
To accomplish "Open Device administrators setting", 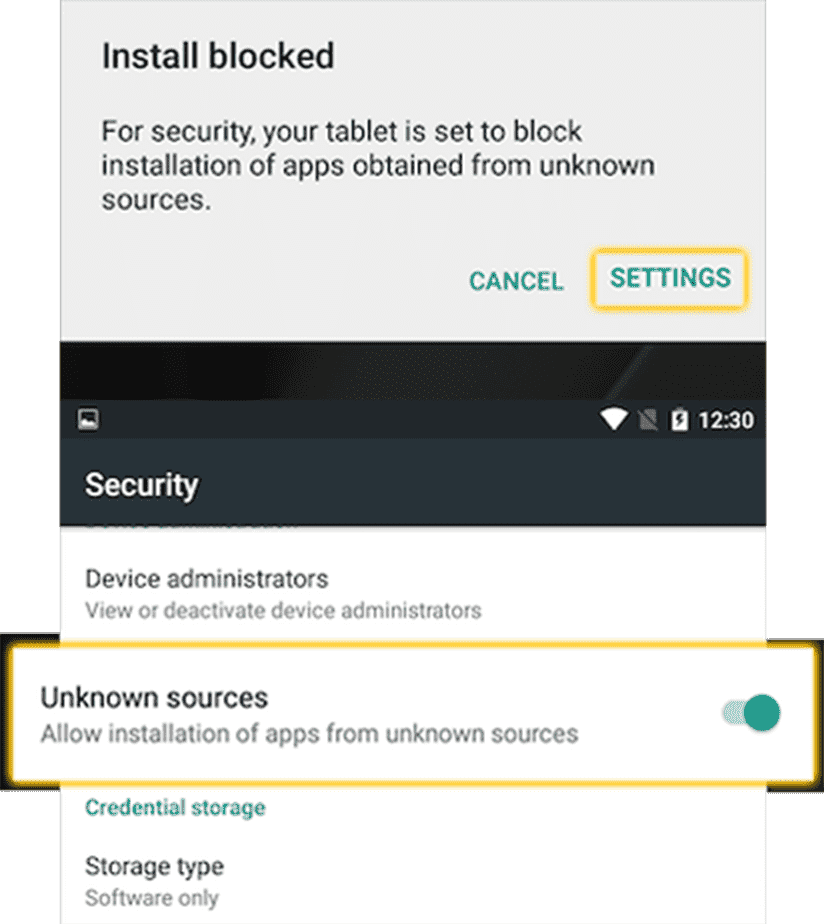I will (x=413, y=594).
